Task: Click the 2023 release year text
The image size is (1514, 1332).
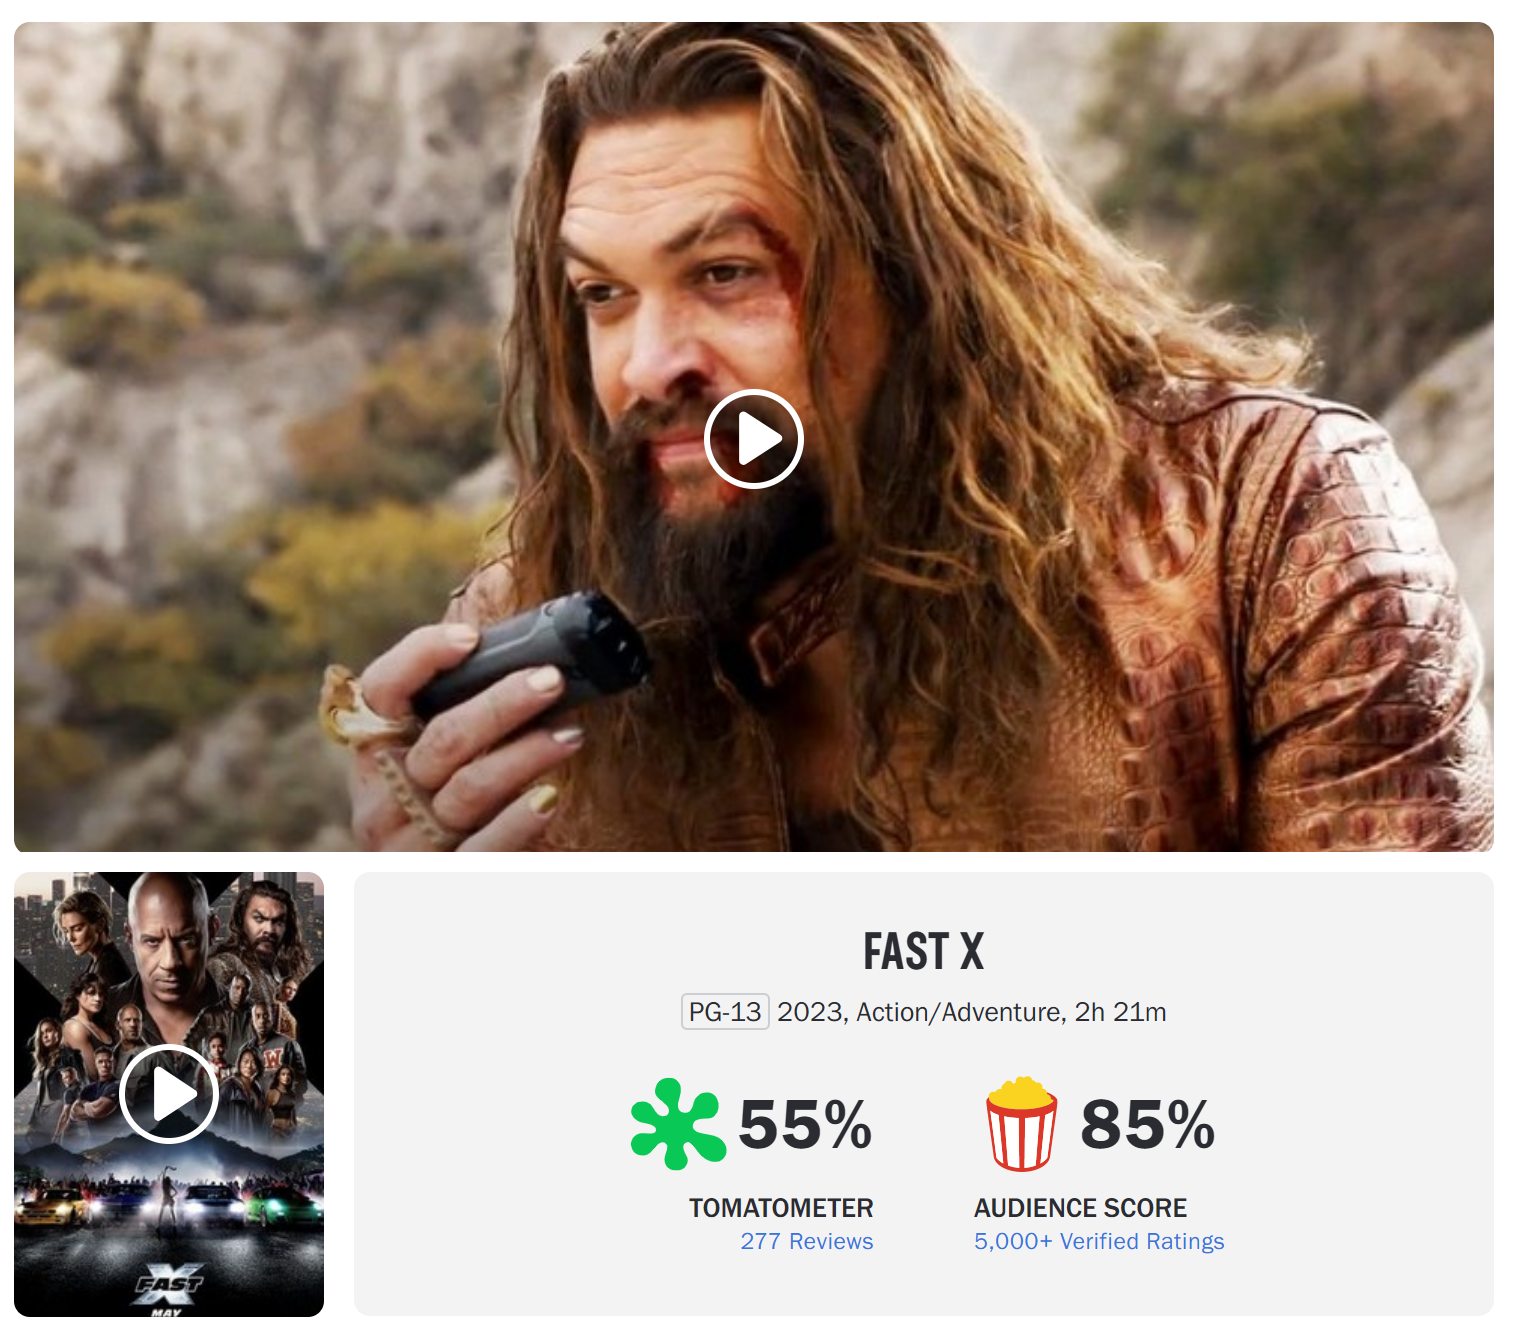Action: pos(811,1012)
